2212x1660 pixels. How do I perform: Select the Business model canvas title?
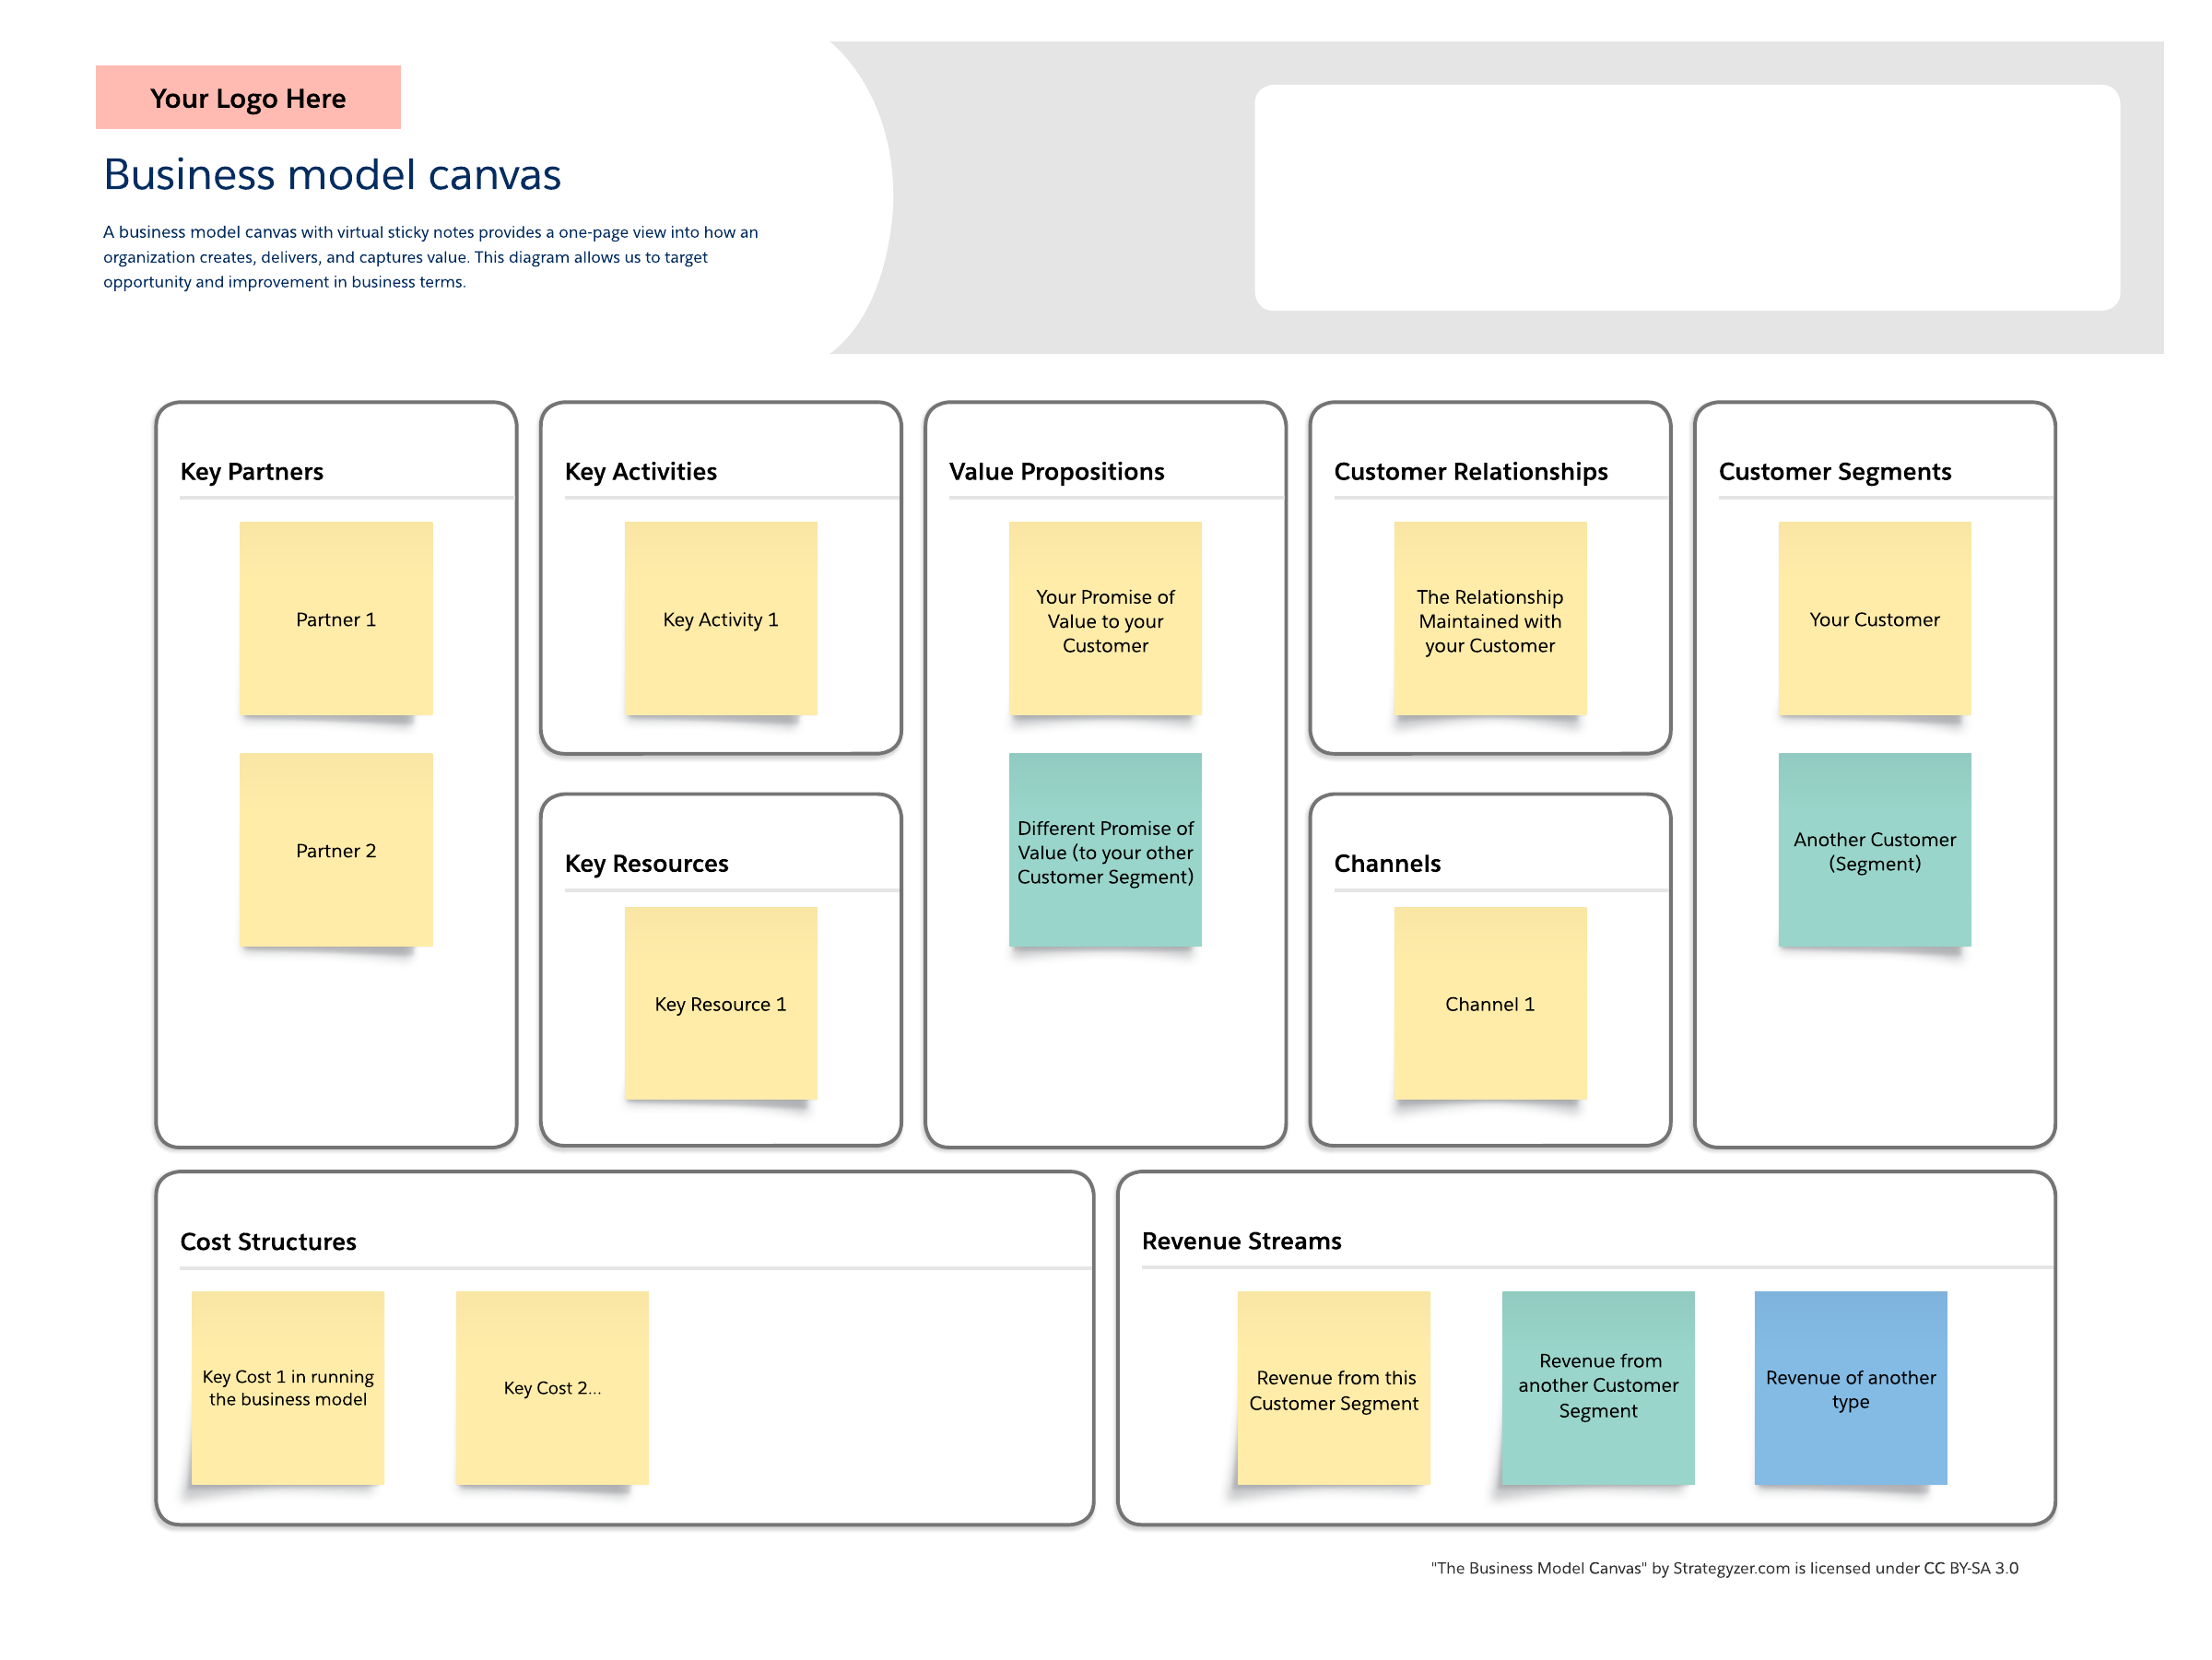(x=331, y=175)
